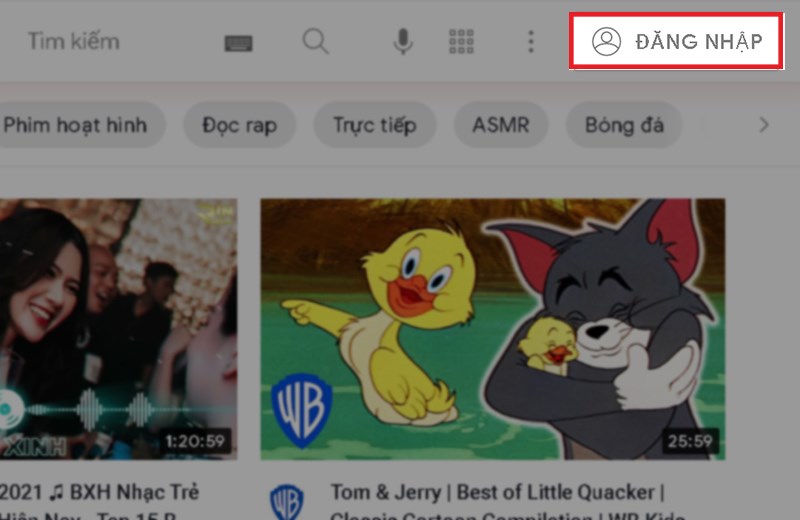Image resolution: width=800 pixels, height=520 pixels.
Task: Click the ĐĂNG NHẬP sign-in button
Action: coord(677,41)
